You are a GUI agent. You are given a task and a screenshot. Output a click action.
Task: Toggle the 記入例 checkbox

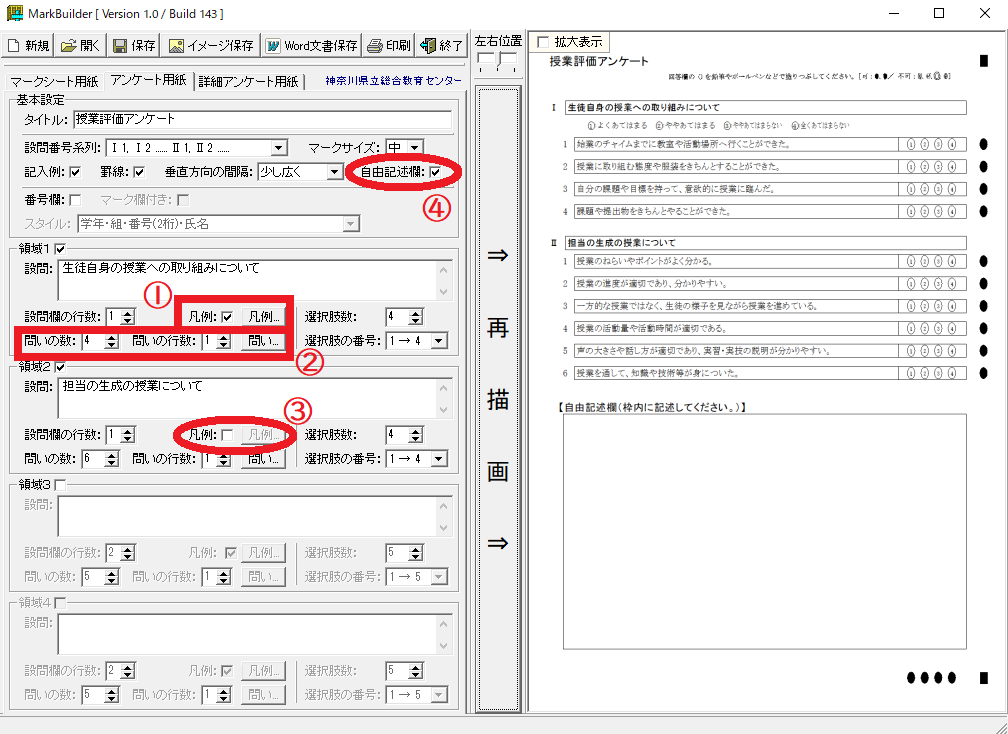pos(75,172)
